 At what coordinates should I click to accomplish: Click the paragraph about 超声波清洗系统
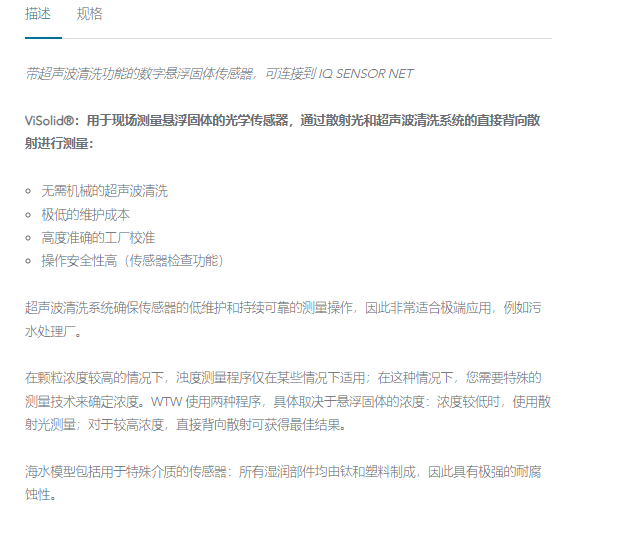coord(283,320)
